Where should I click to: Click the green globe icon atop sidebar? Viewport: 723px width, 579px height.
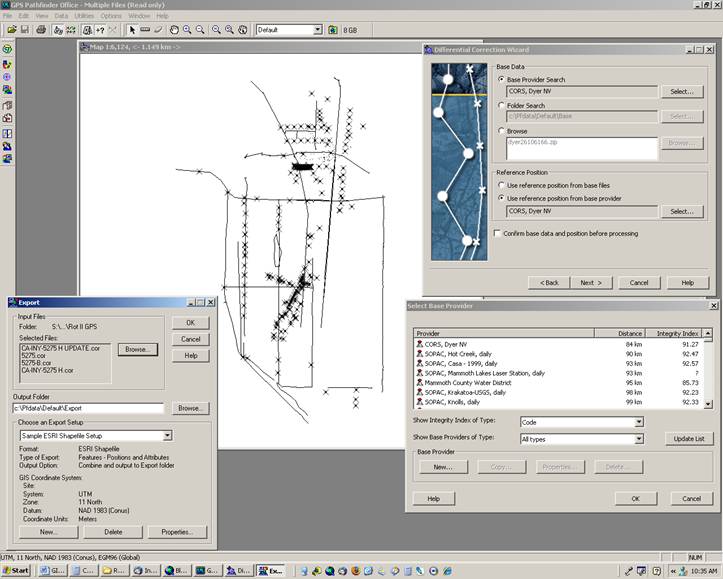click(7, 49)
